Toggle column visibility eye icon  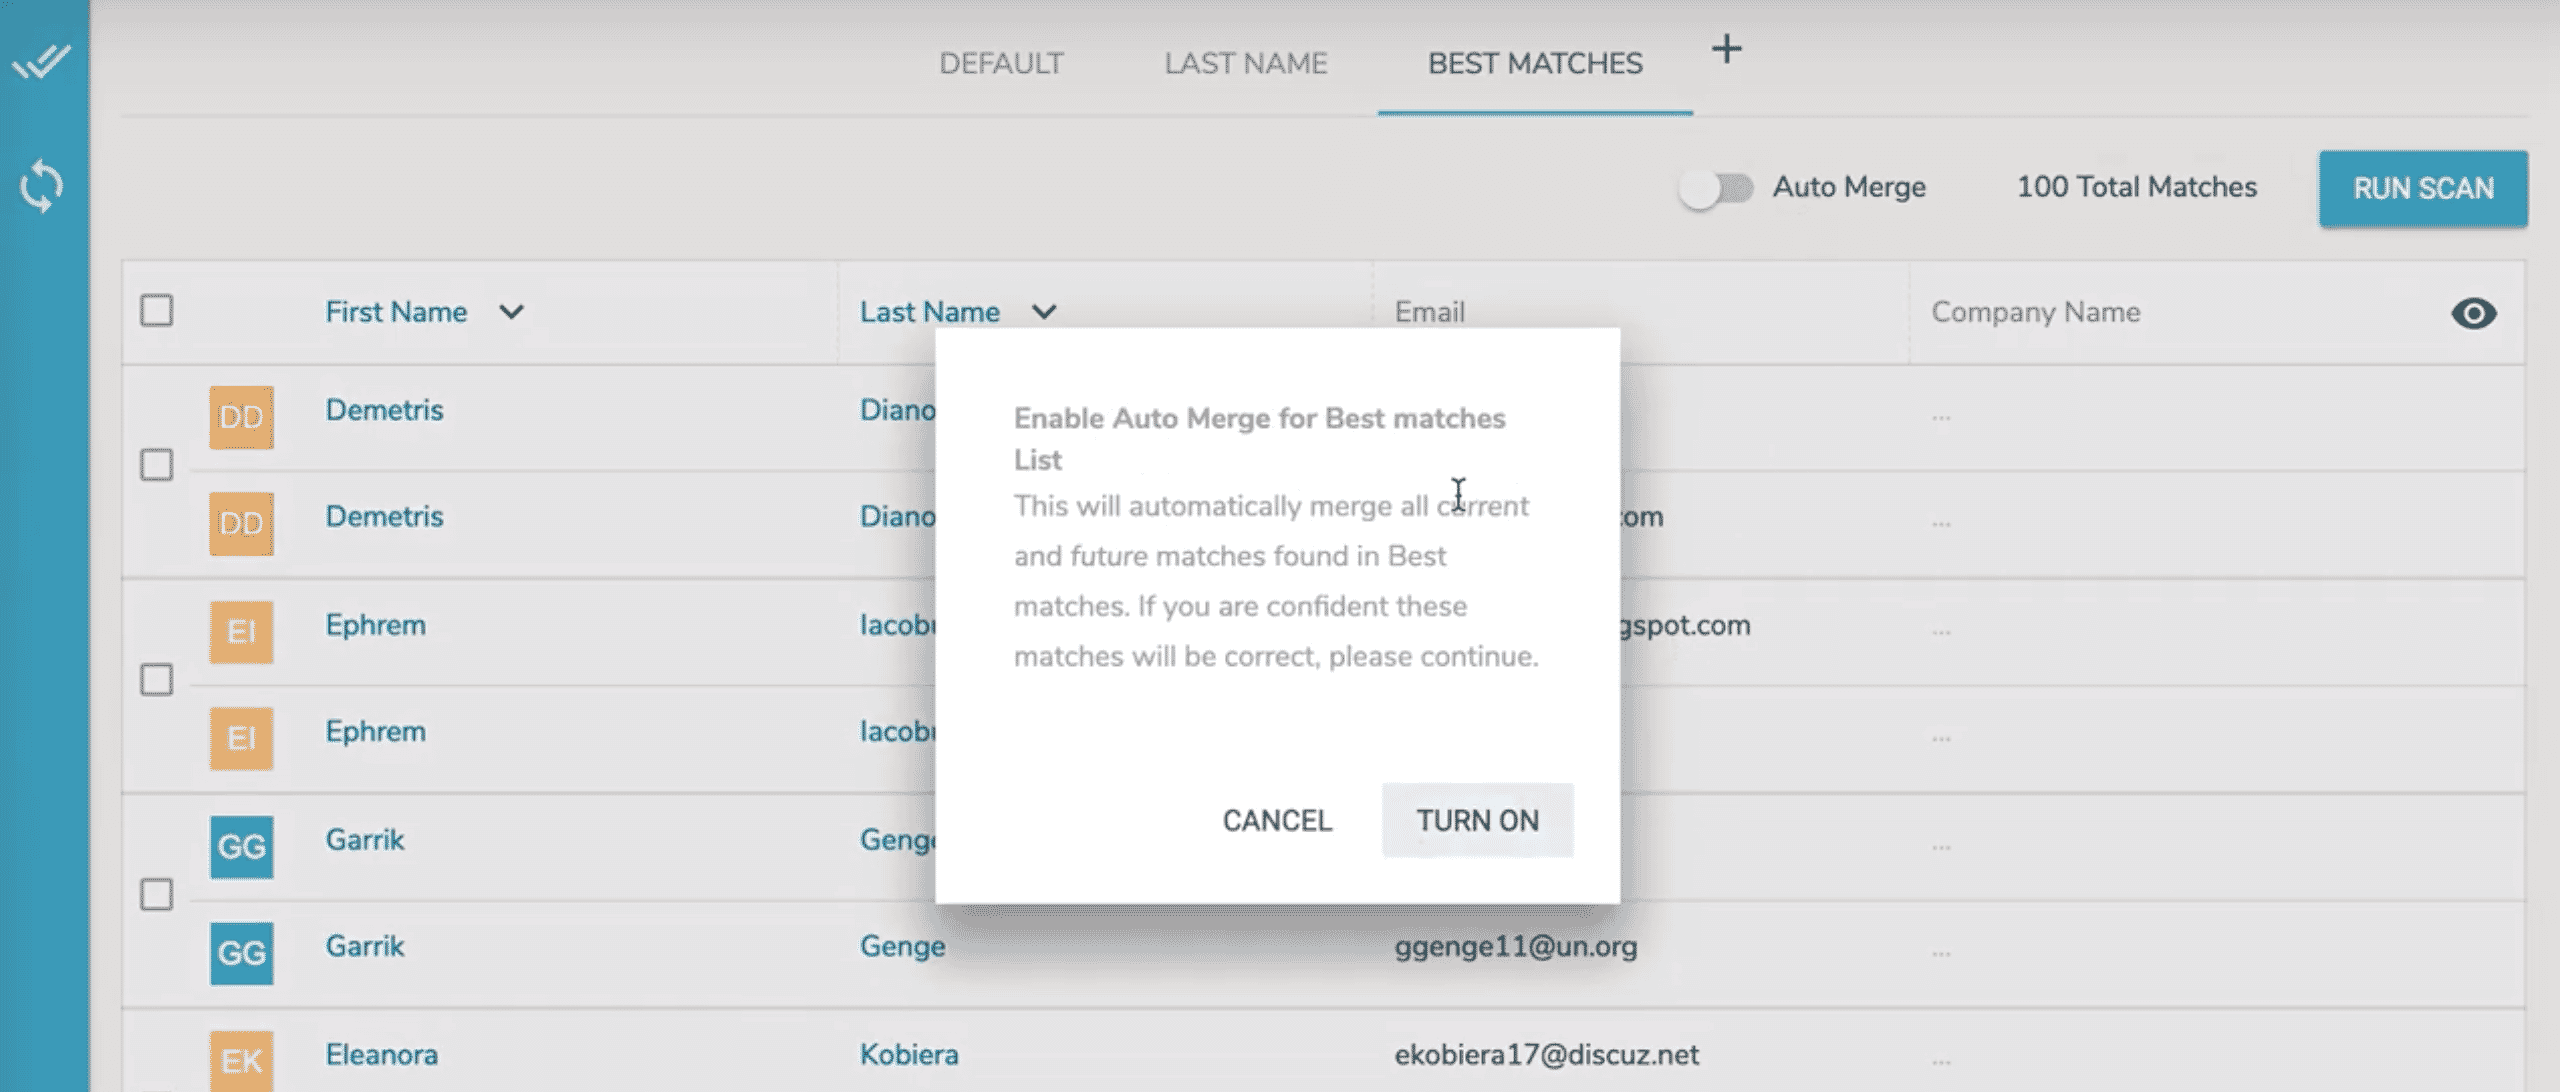[2474, 313]
